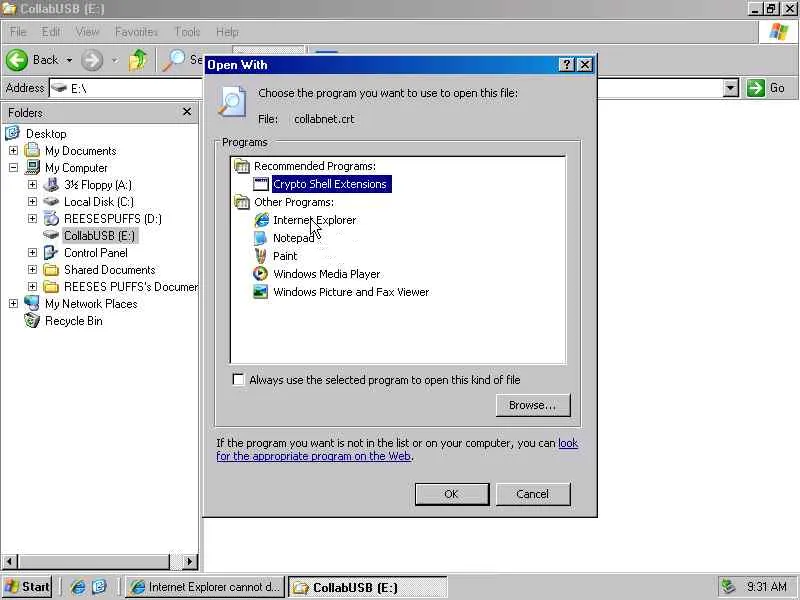This screenshot has width=800, height=600.
Task: Choose Paint from Other Programs
Action: (x=285, y=256)
